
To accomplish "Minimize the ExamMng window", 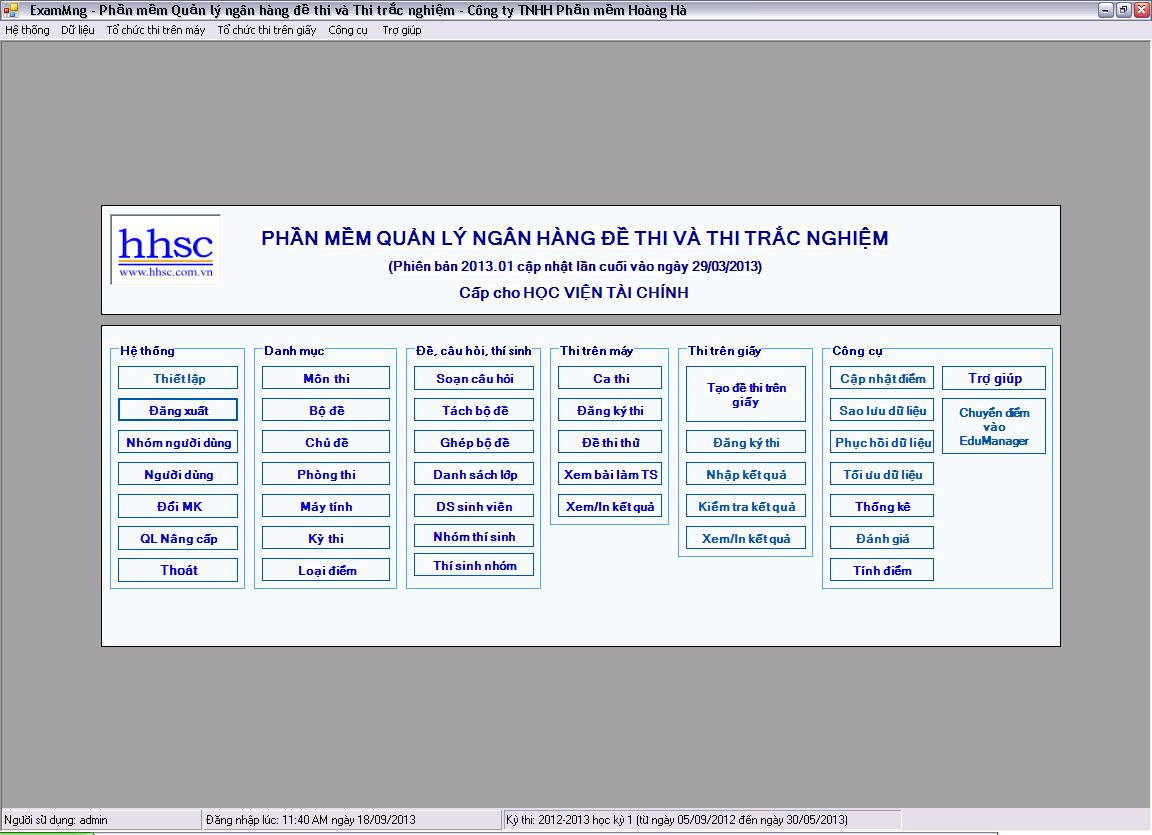I will (1106, 10).
